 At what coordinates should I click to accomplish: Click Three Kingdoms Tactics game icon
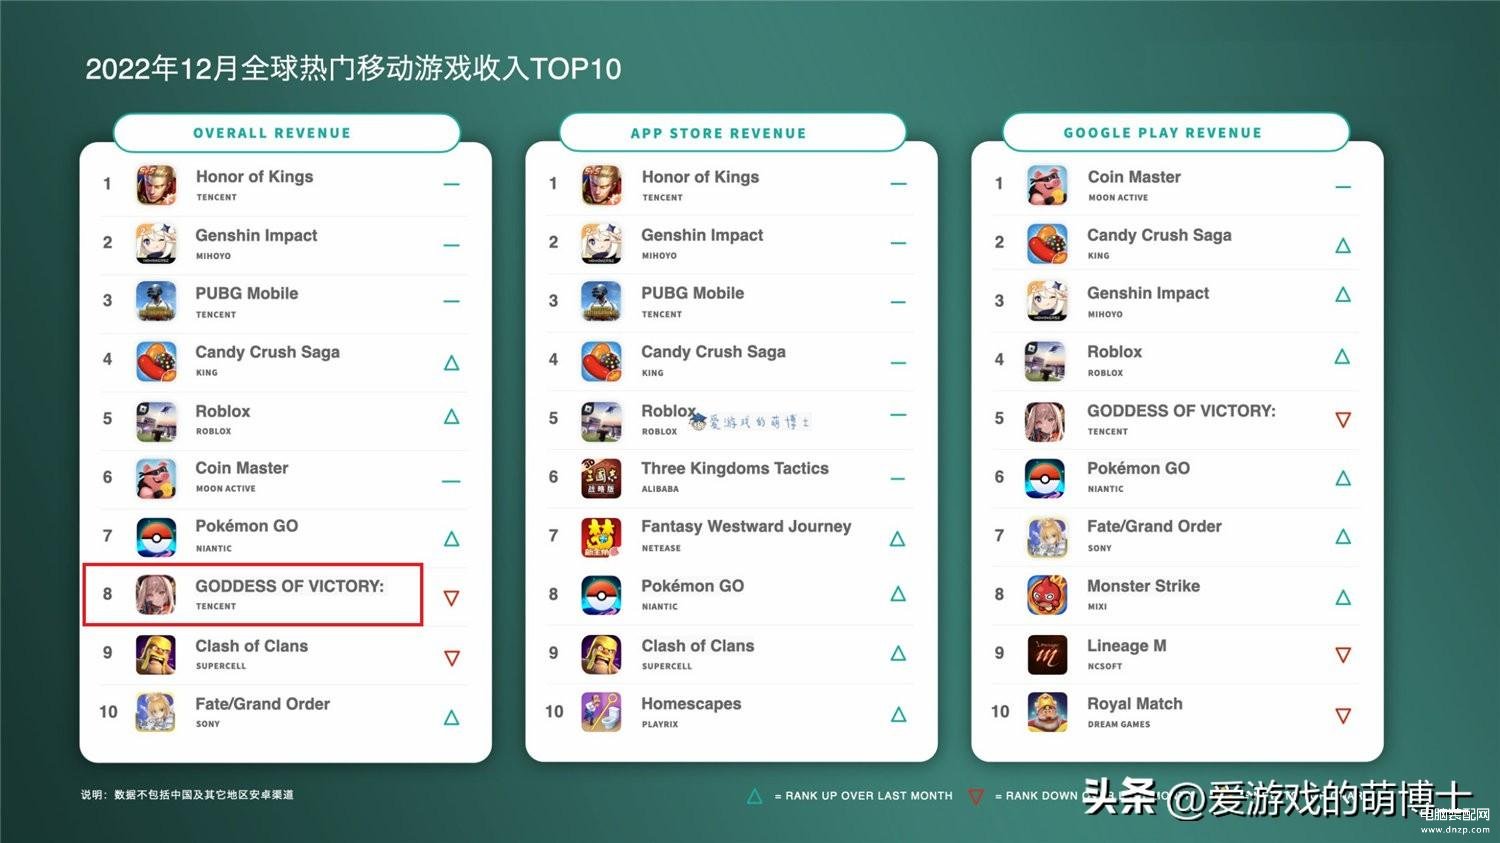pos(602,478)
